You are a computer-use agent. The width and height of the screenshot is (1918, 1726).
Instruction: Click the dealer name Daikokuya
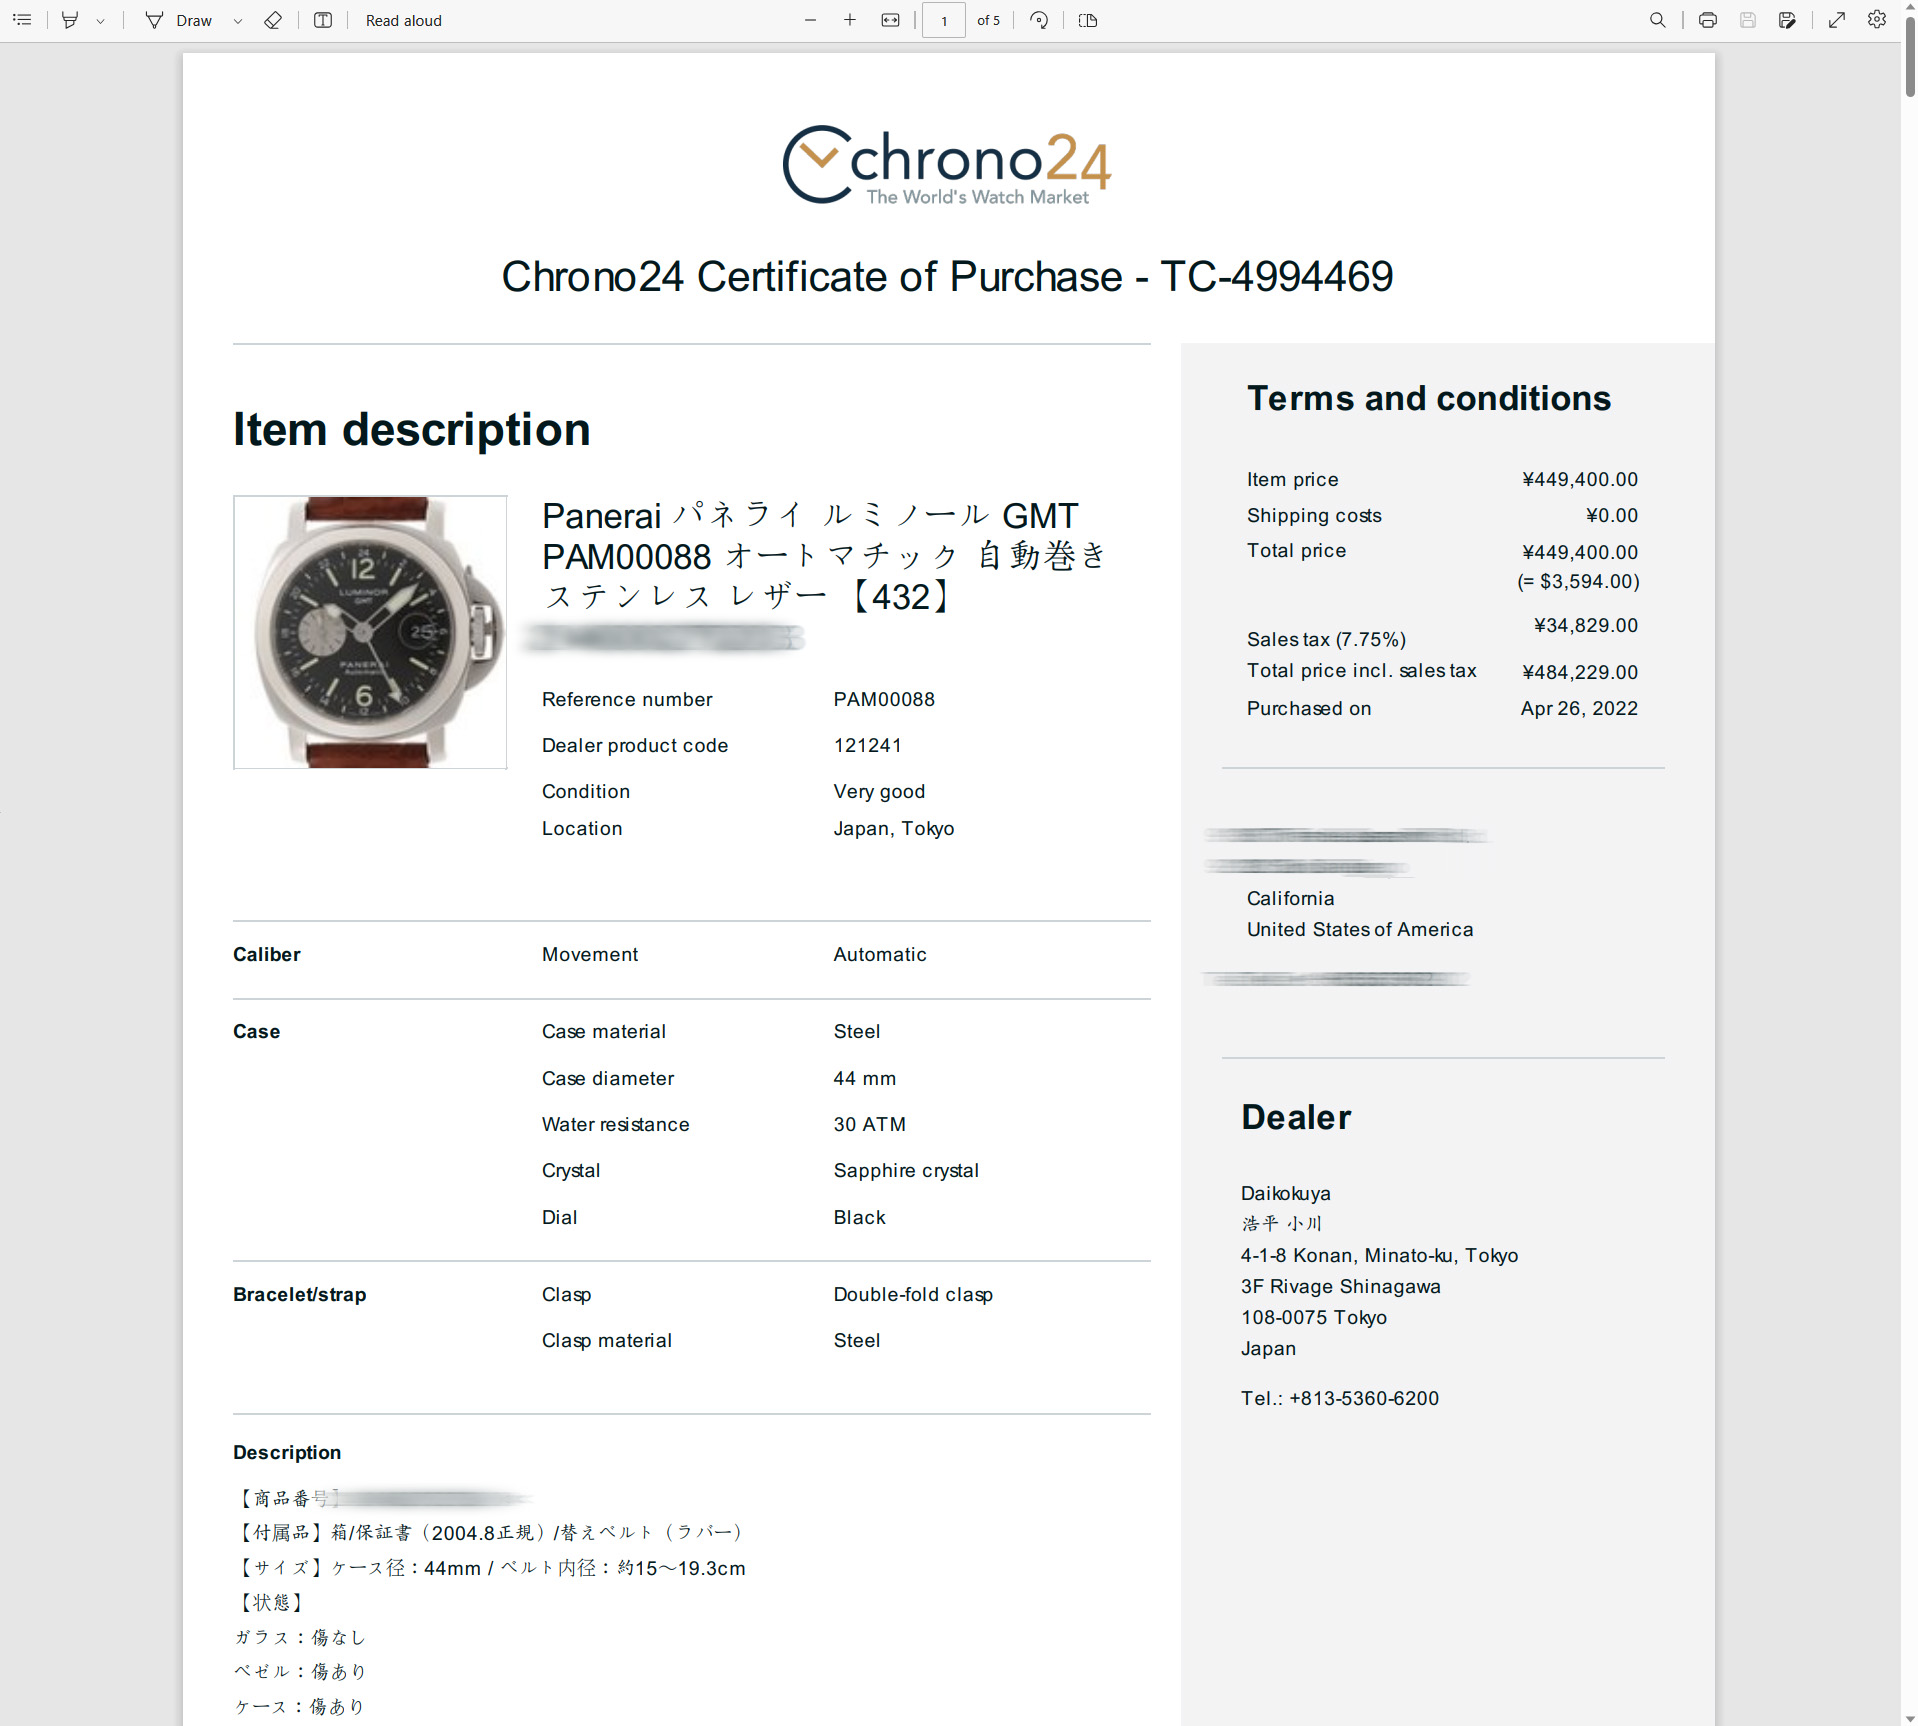pos(1285,1193)
